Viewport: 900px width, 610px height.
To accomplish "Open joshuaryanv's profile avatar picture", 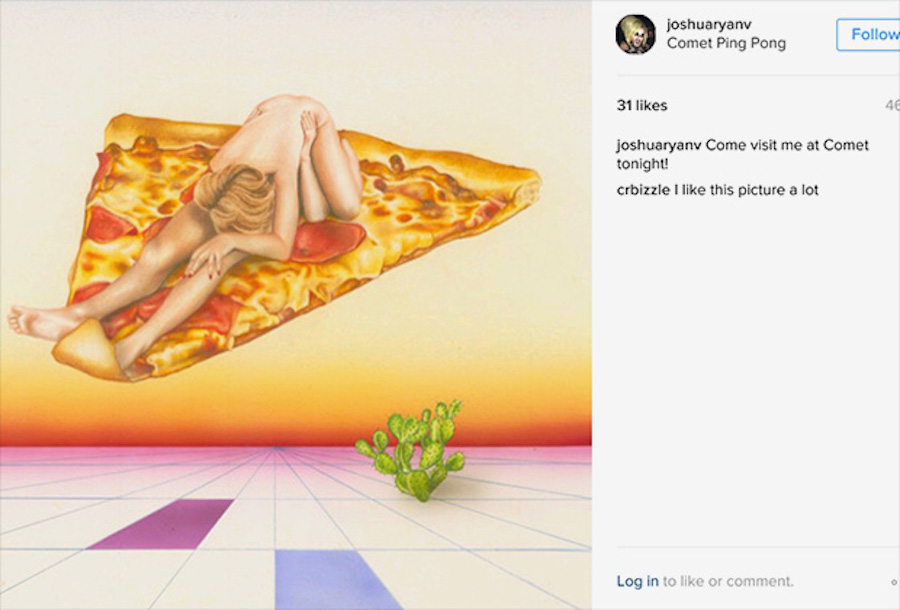I will pyautogui.click(x=635, y=34).
